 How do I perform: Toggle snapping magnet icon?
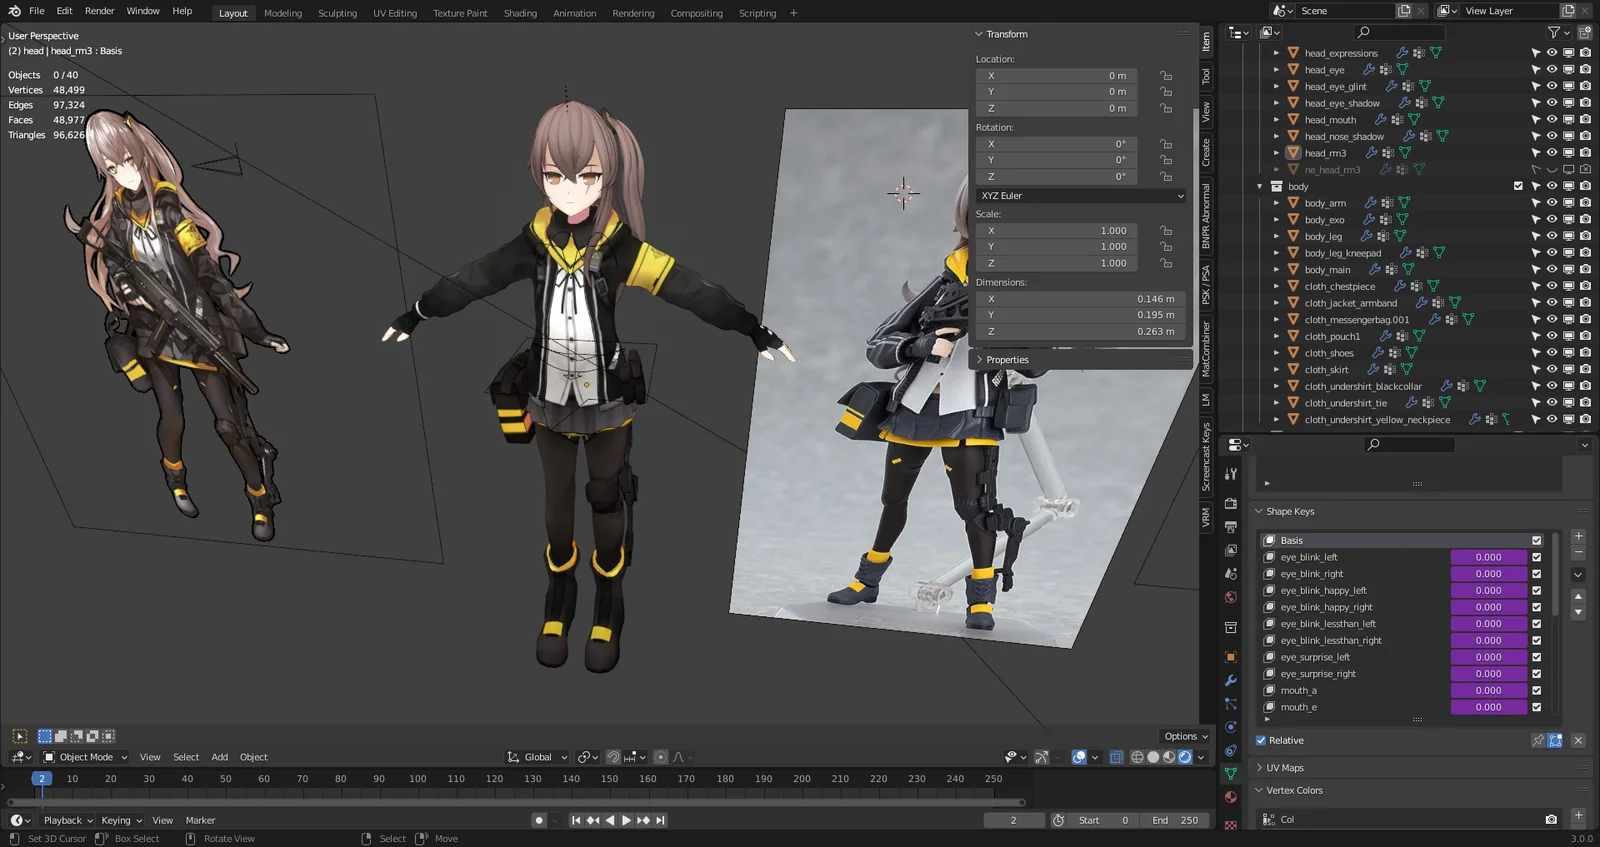pyautogui.click(x=613, y=757)
